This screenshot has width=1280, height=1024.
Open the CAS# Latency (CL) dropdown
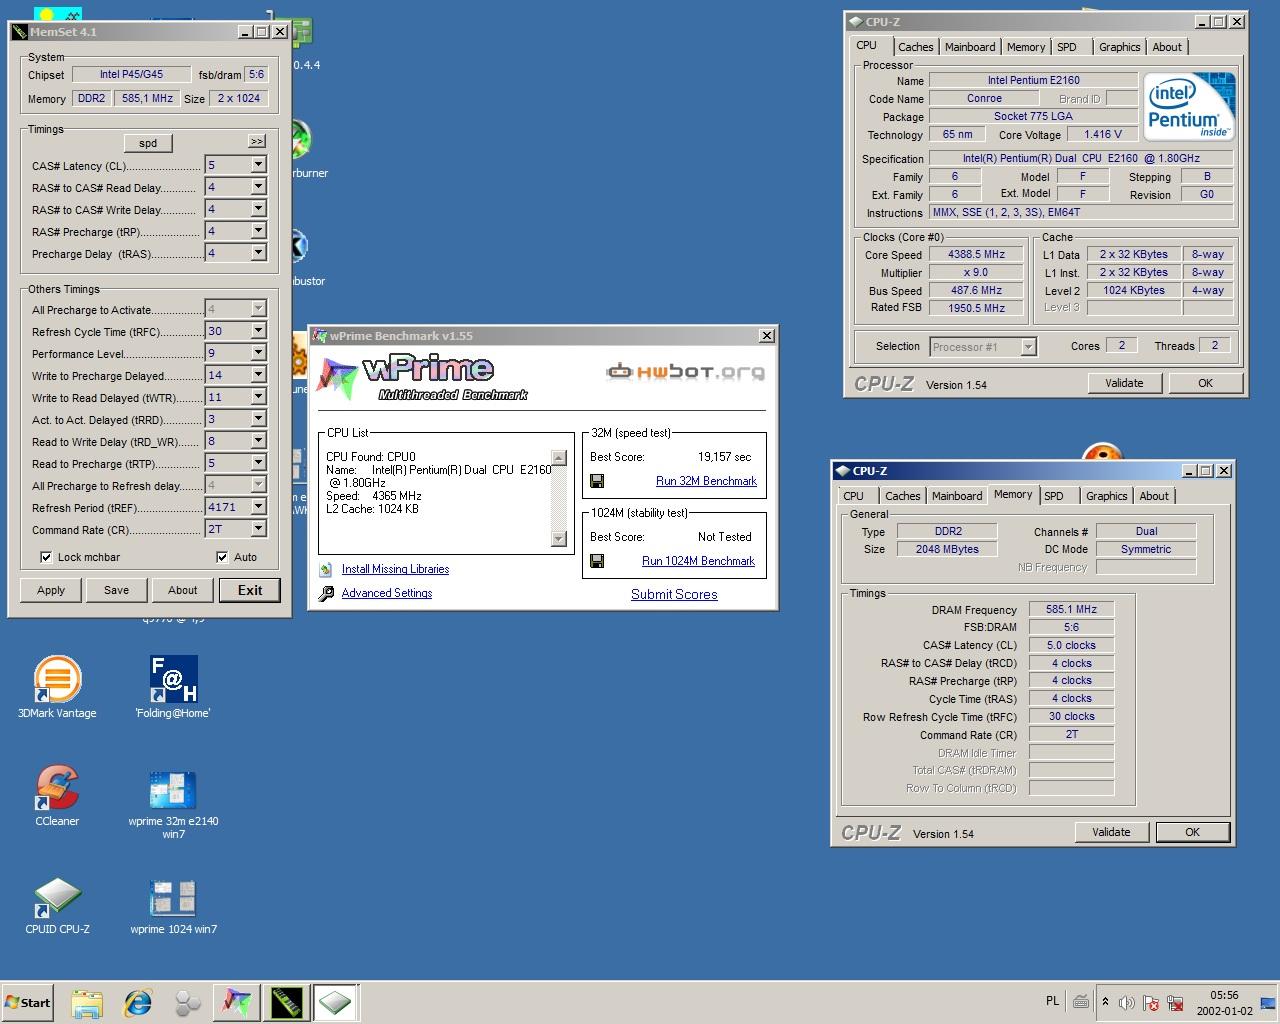[x=258, y=165]
